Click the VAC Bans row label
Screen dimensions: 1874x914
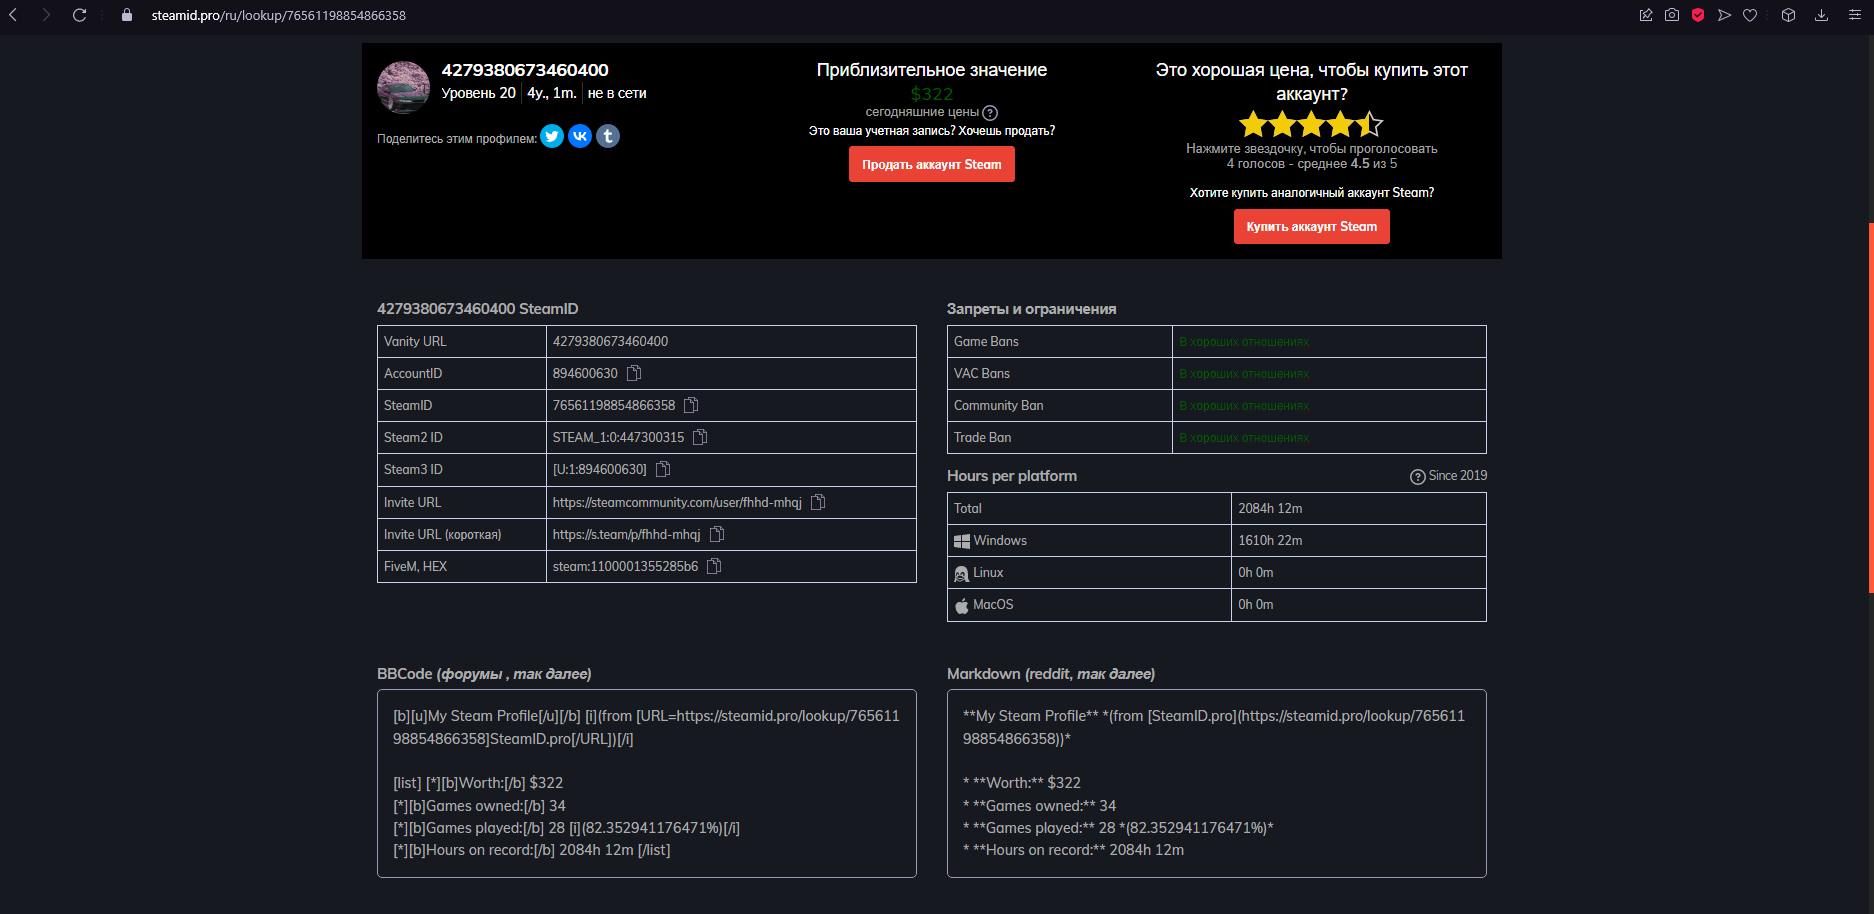click(982, 373)
